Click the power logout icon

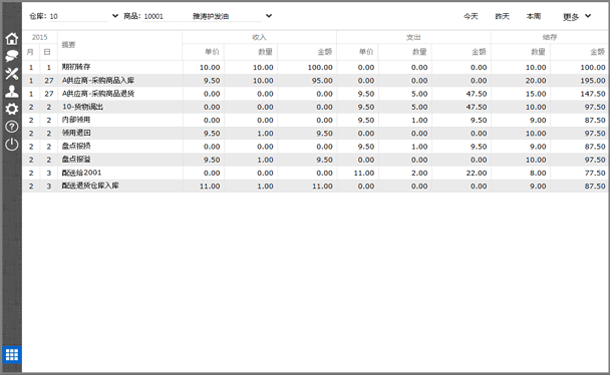[x=12, y=144]
